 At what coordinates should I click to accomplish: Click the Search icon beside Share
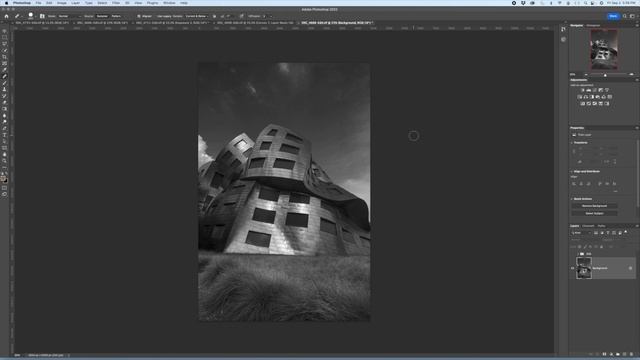[624, 16]
